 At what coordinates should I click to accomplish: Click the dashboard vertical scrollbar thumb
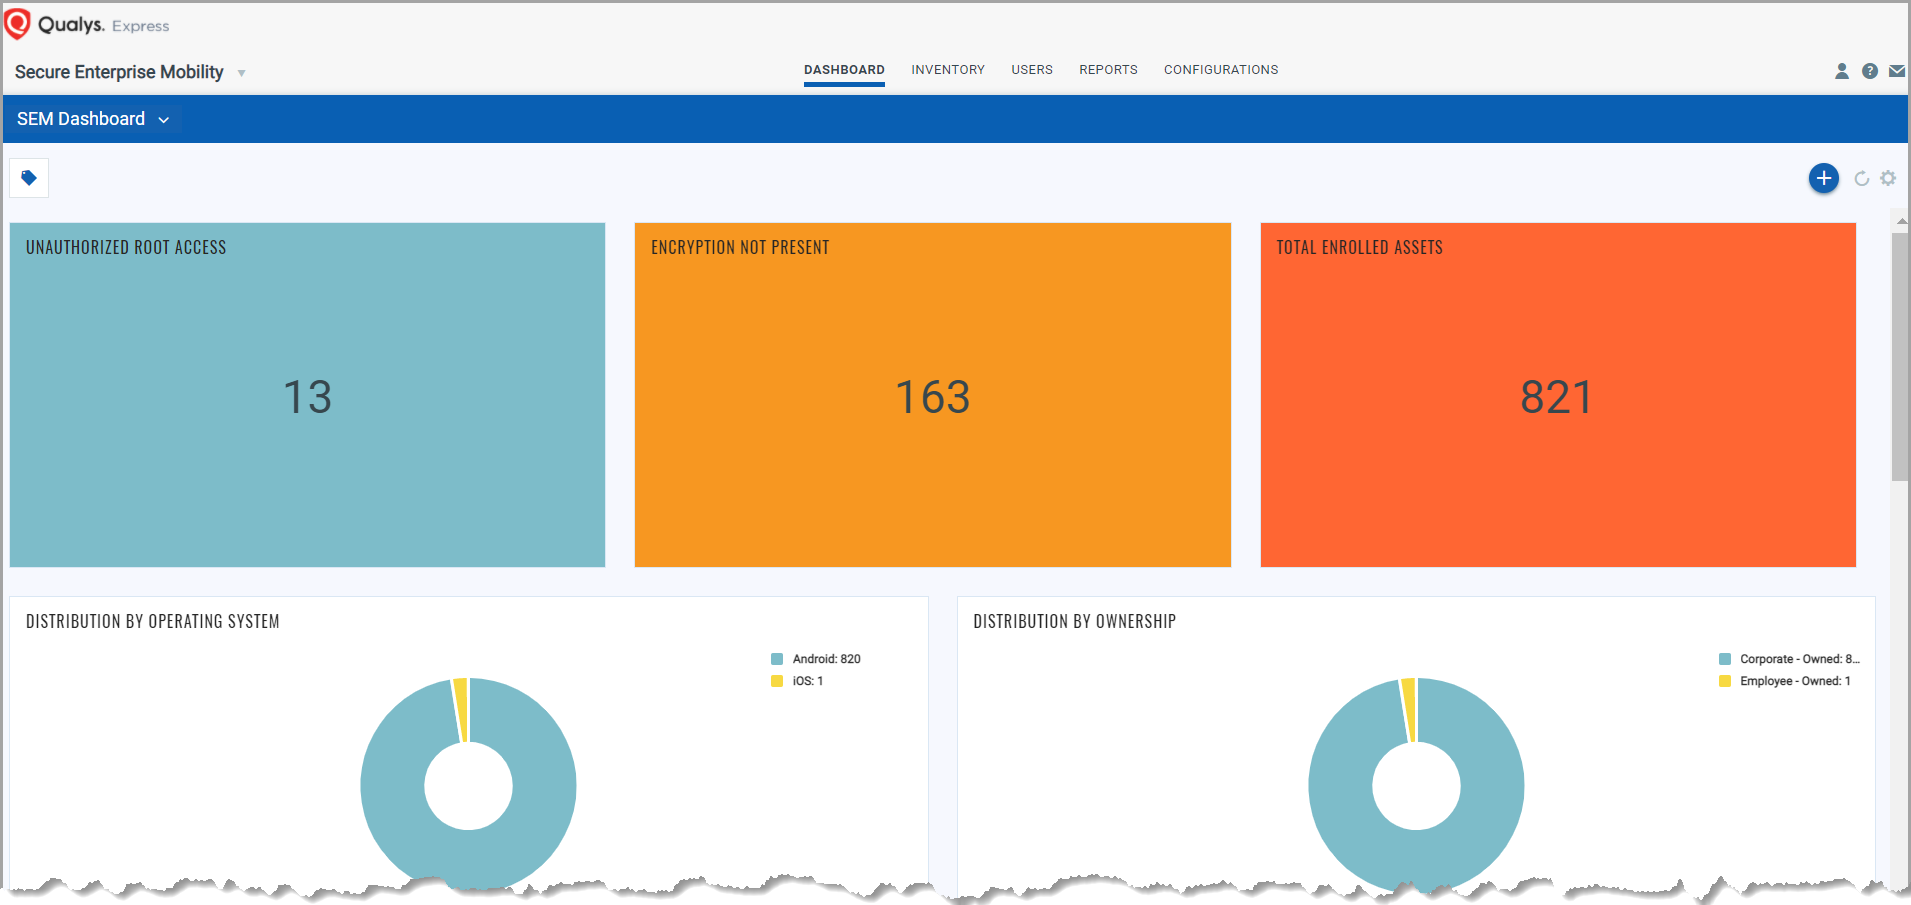point(1900,357)
